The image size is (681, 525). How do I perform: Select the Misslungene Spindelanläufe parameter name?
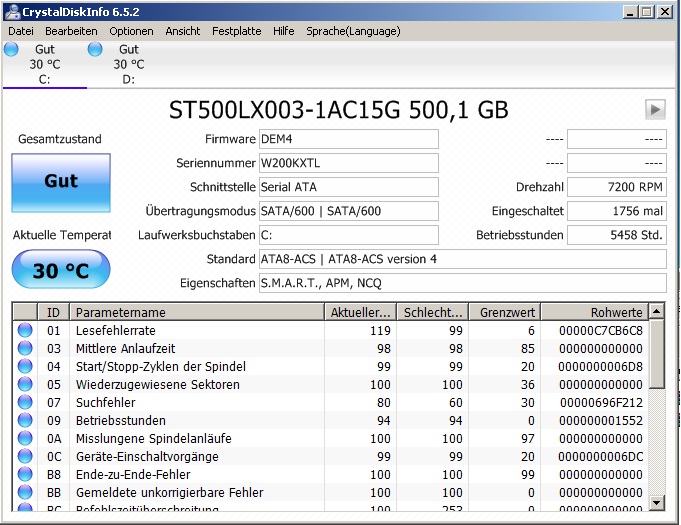tap(154, 439)
